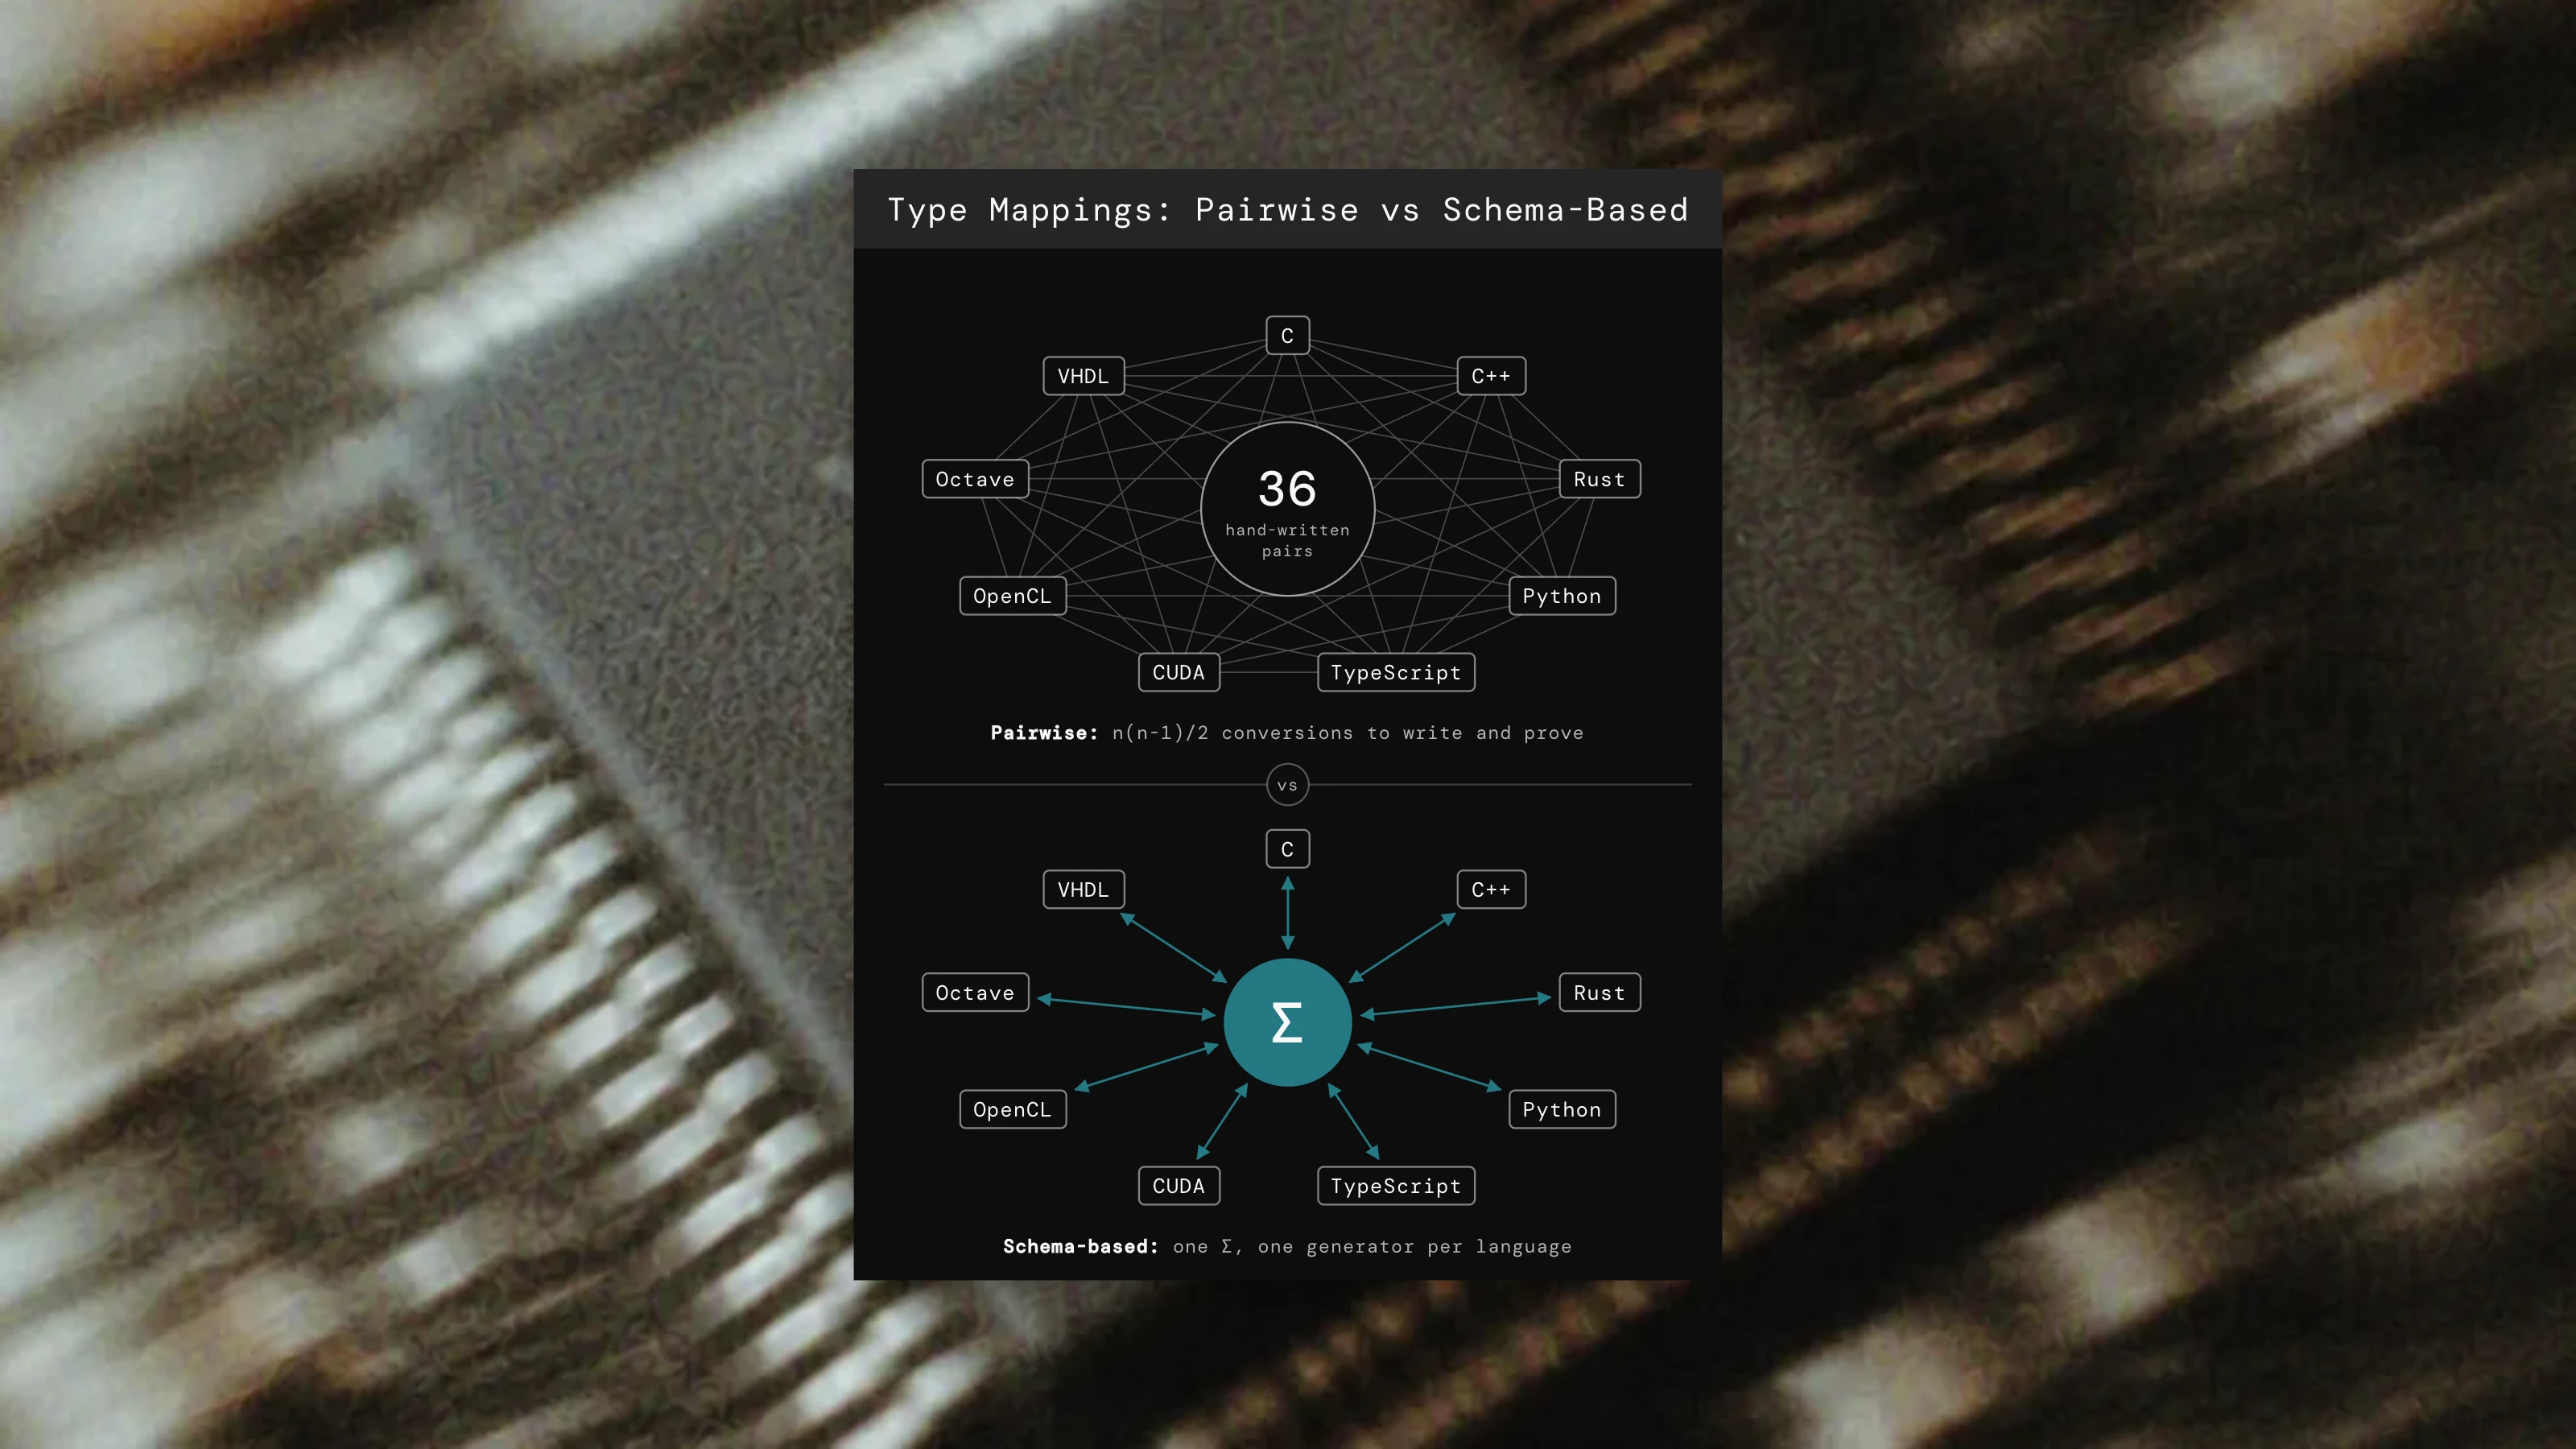
Task: Click the 'Schema-based:' caption text
Action: (1080, 1246)
